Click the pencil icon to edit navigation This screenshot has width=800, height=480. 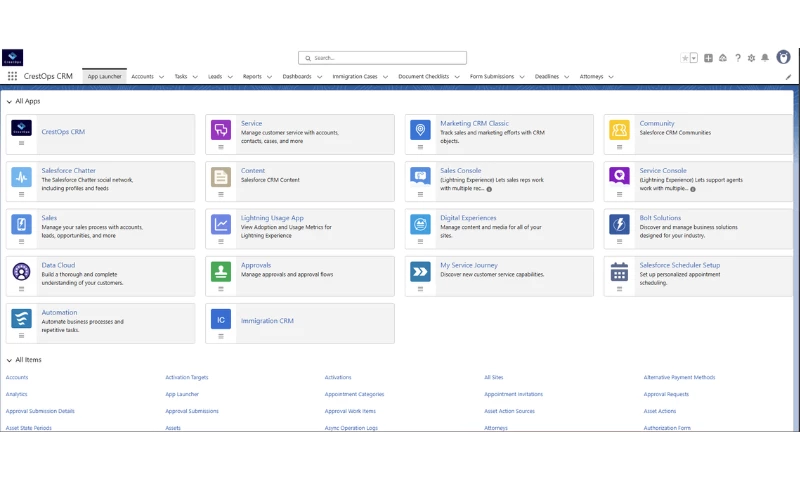[x=788, y=76]
